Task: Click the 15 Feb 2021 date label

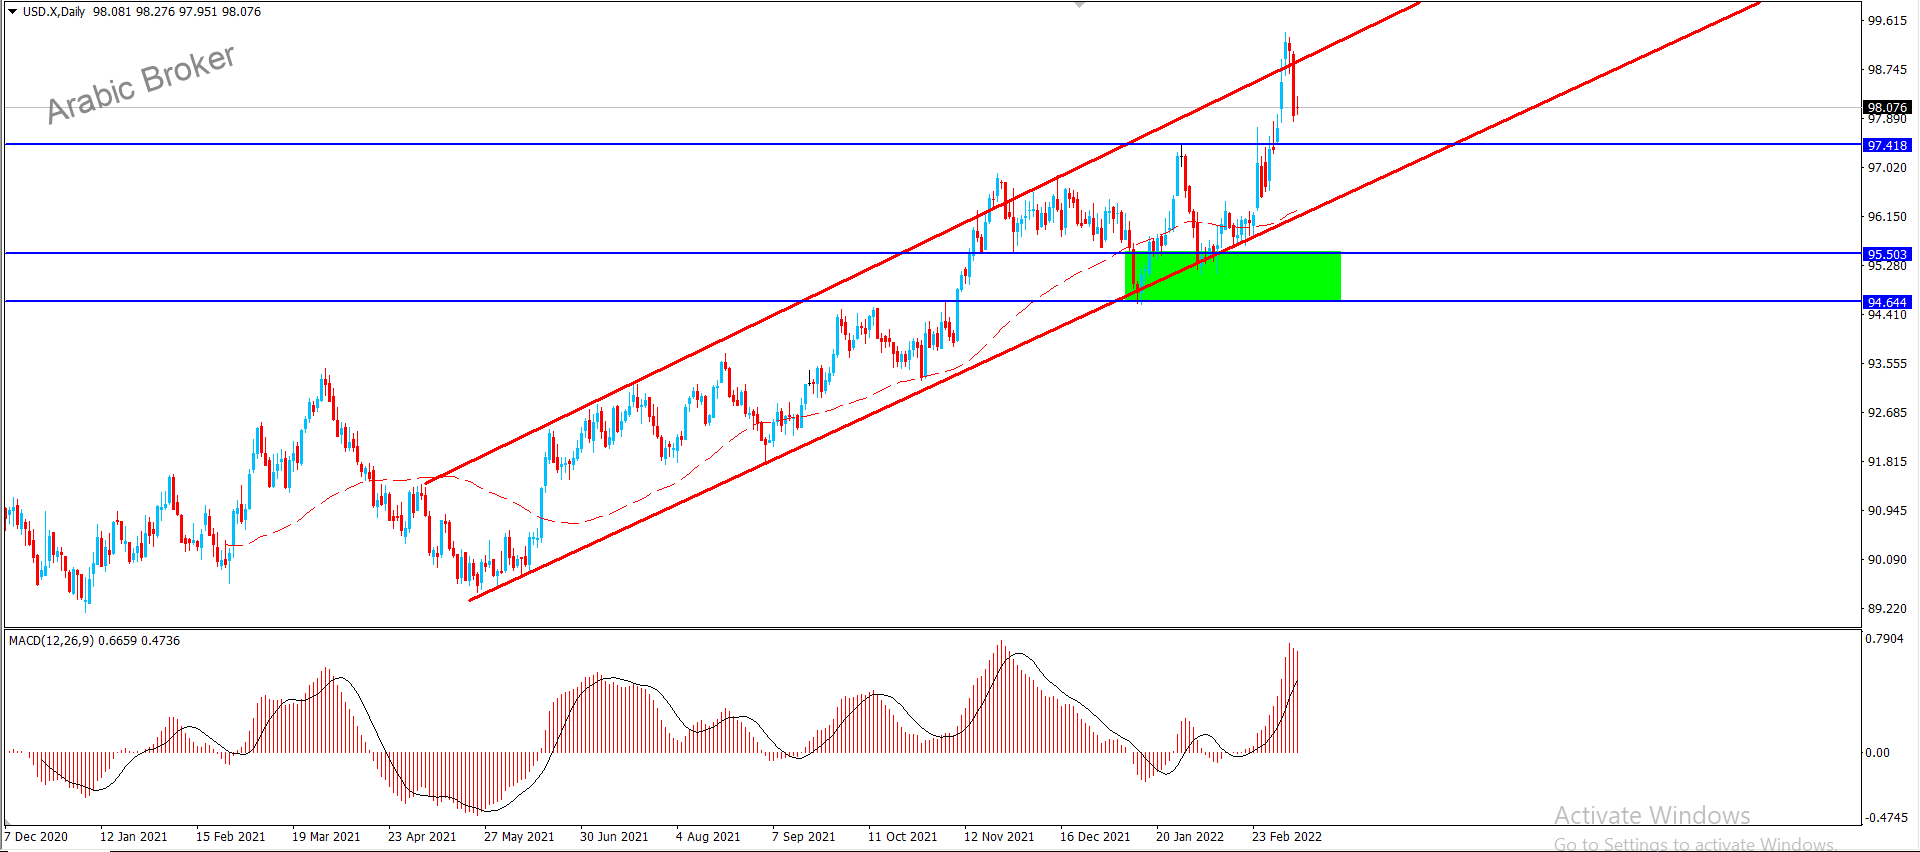Action: click(231, 837)
